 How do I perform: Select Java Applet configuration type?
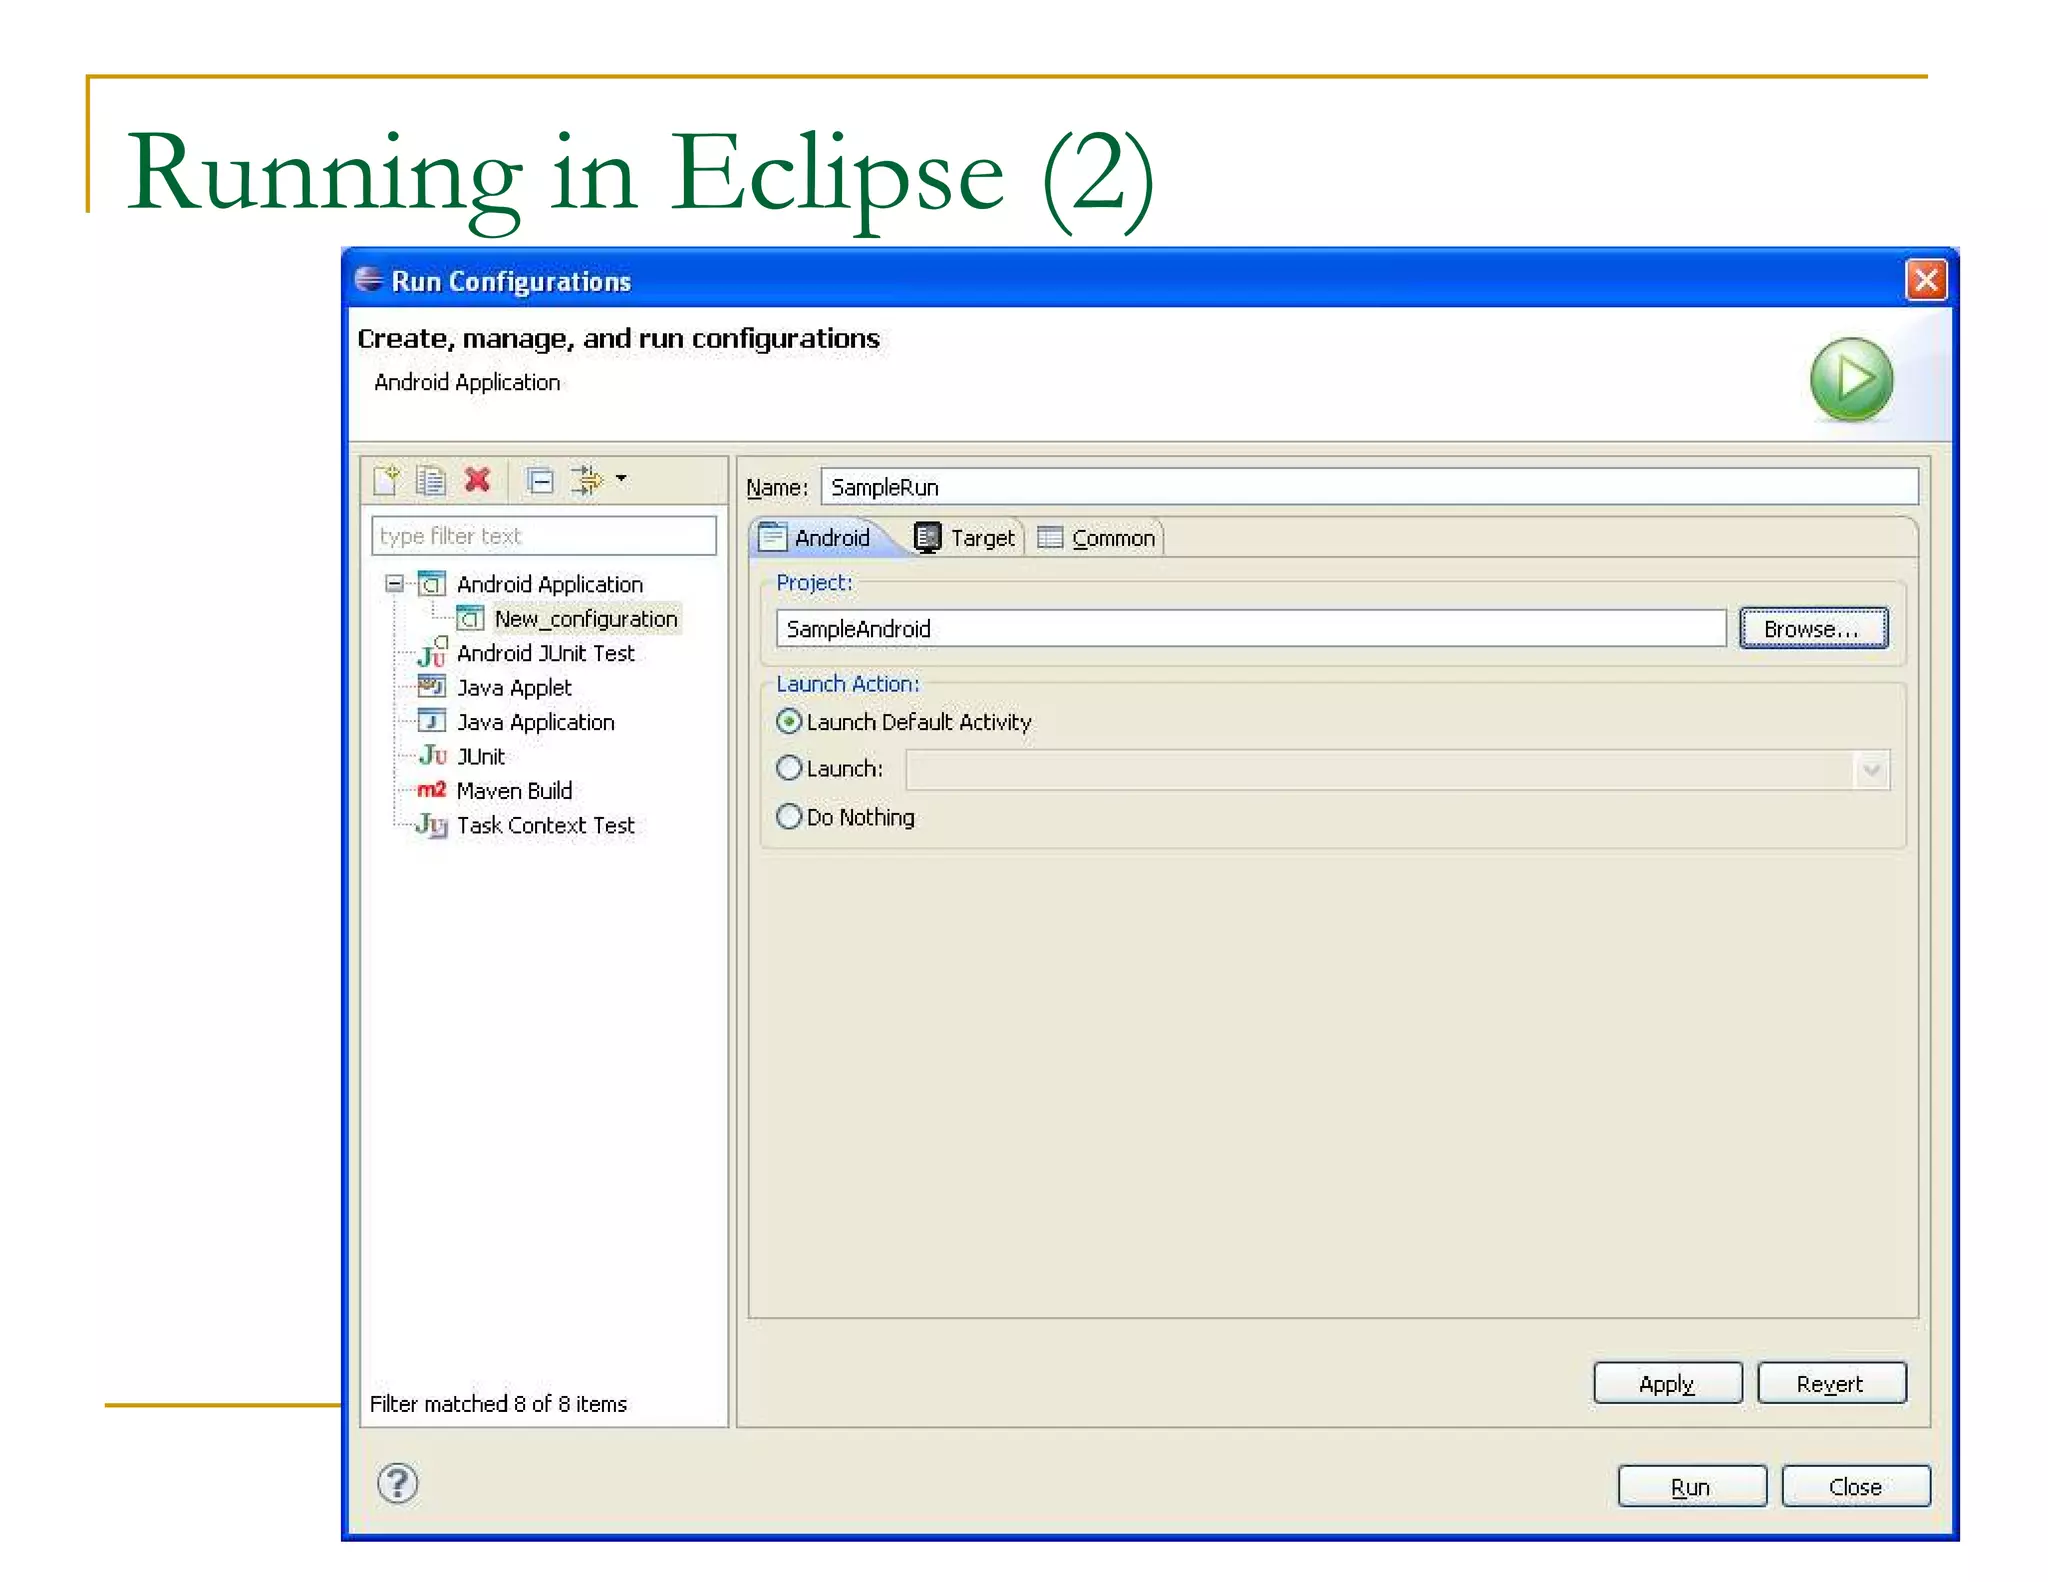click(514, 687)
